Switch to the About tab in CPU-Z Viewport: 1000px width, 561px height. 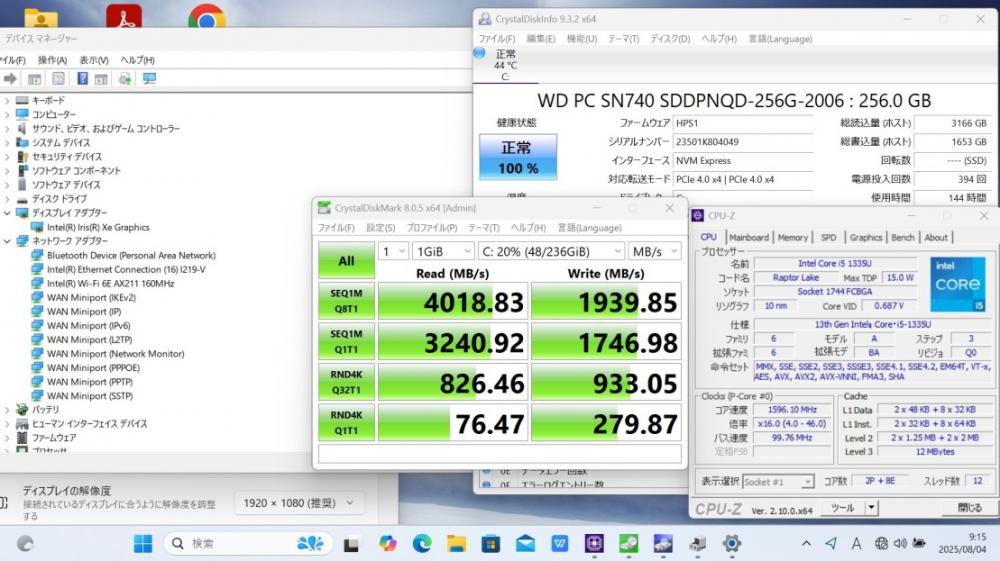[x=936, y=237]
